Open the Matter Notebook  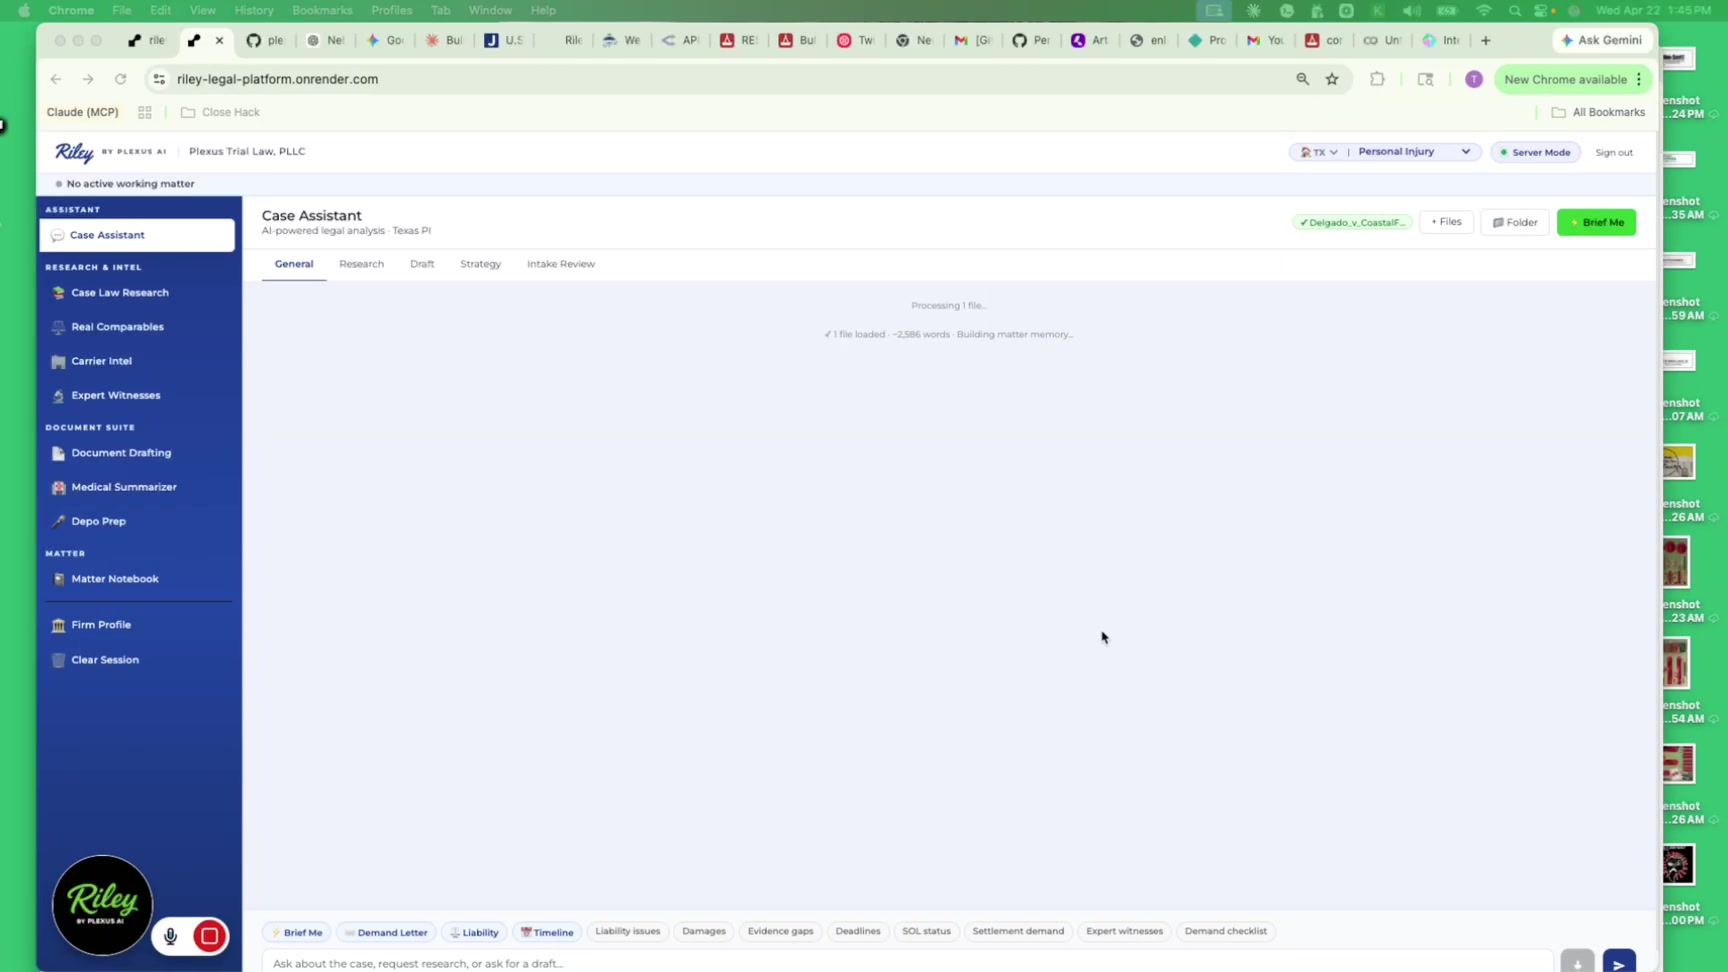[114, 579]
